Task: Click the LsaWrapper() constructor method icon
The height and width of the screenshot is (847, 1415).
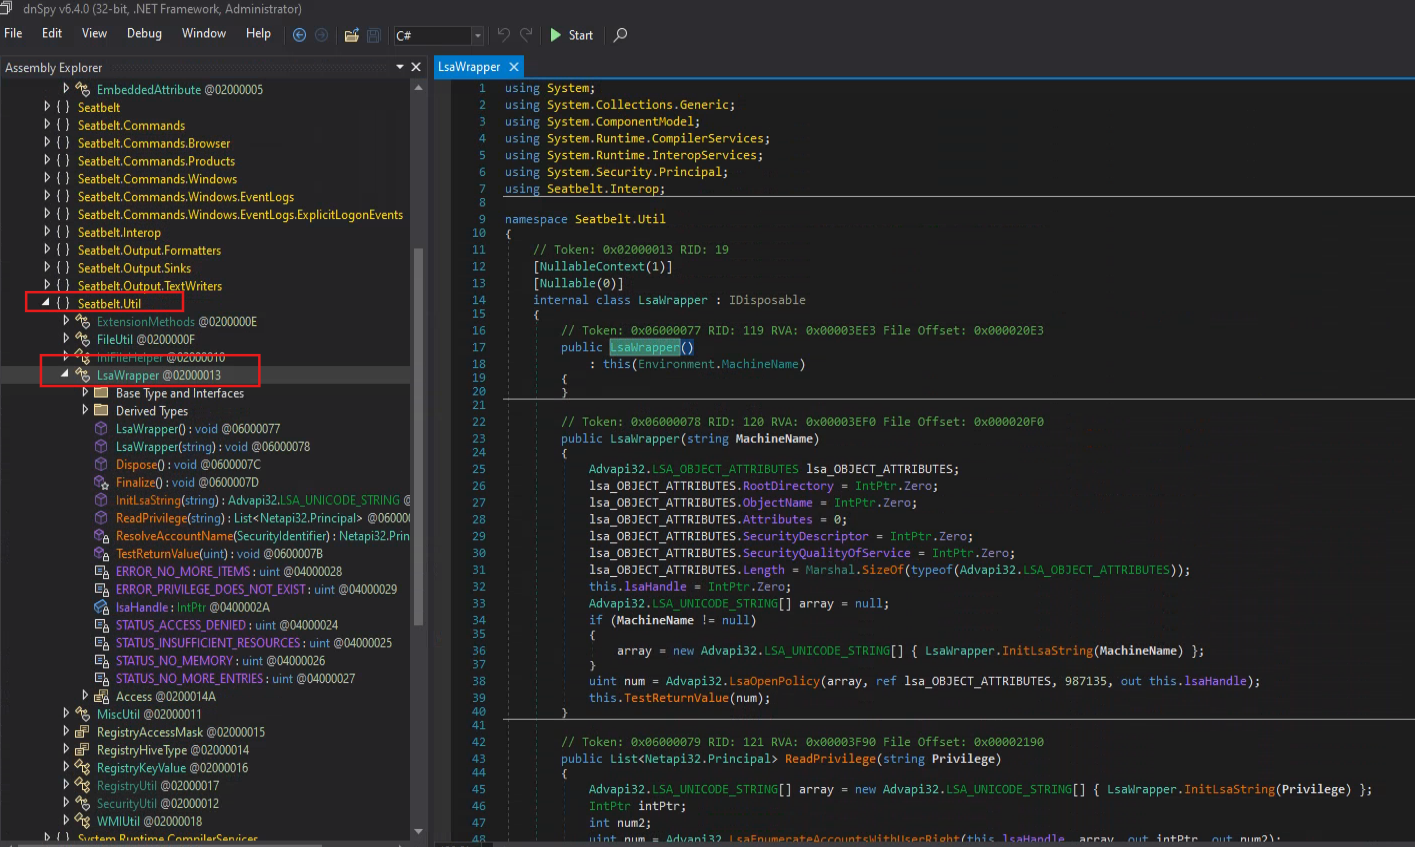Action: [x=101, y=428]
